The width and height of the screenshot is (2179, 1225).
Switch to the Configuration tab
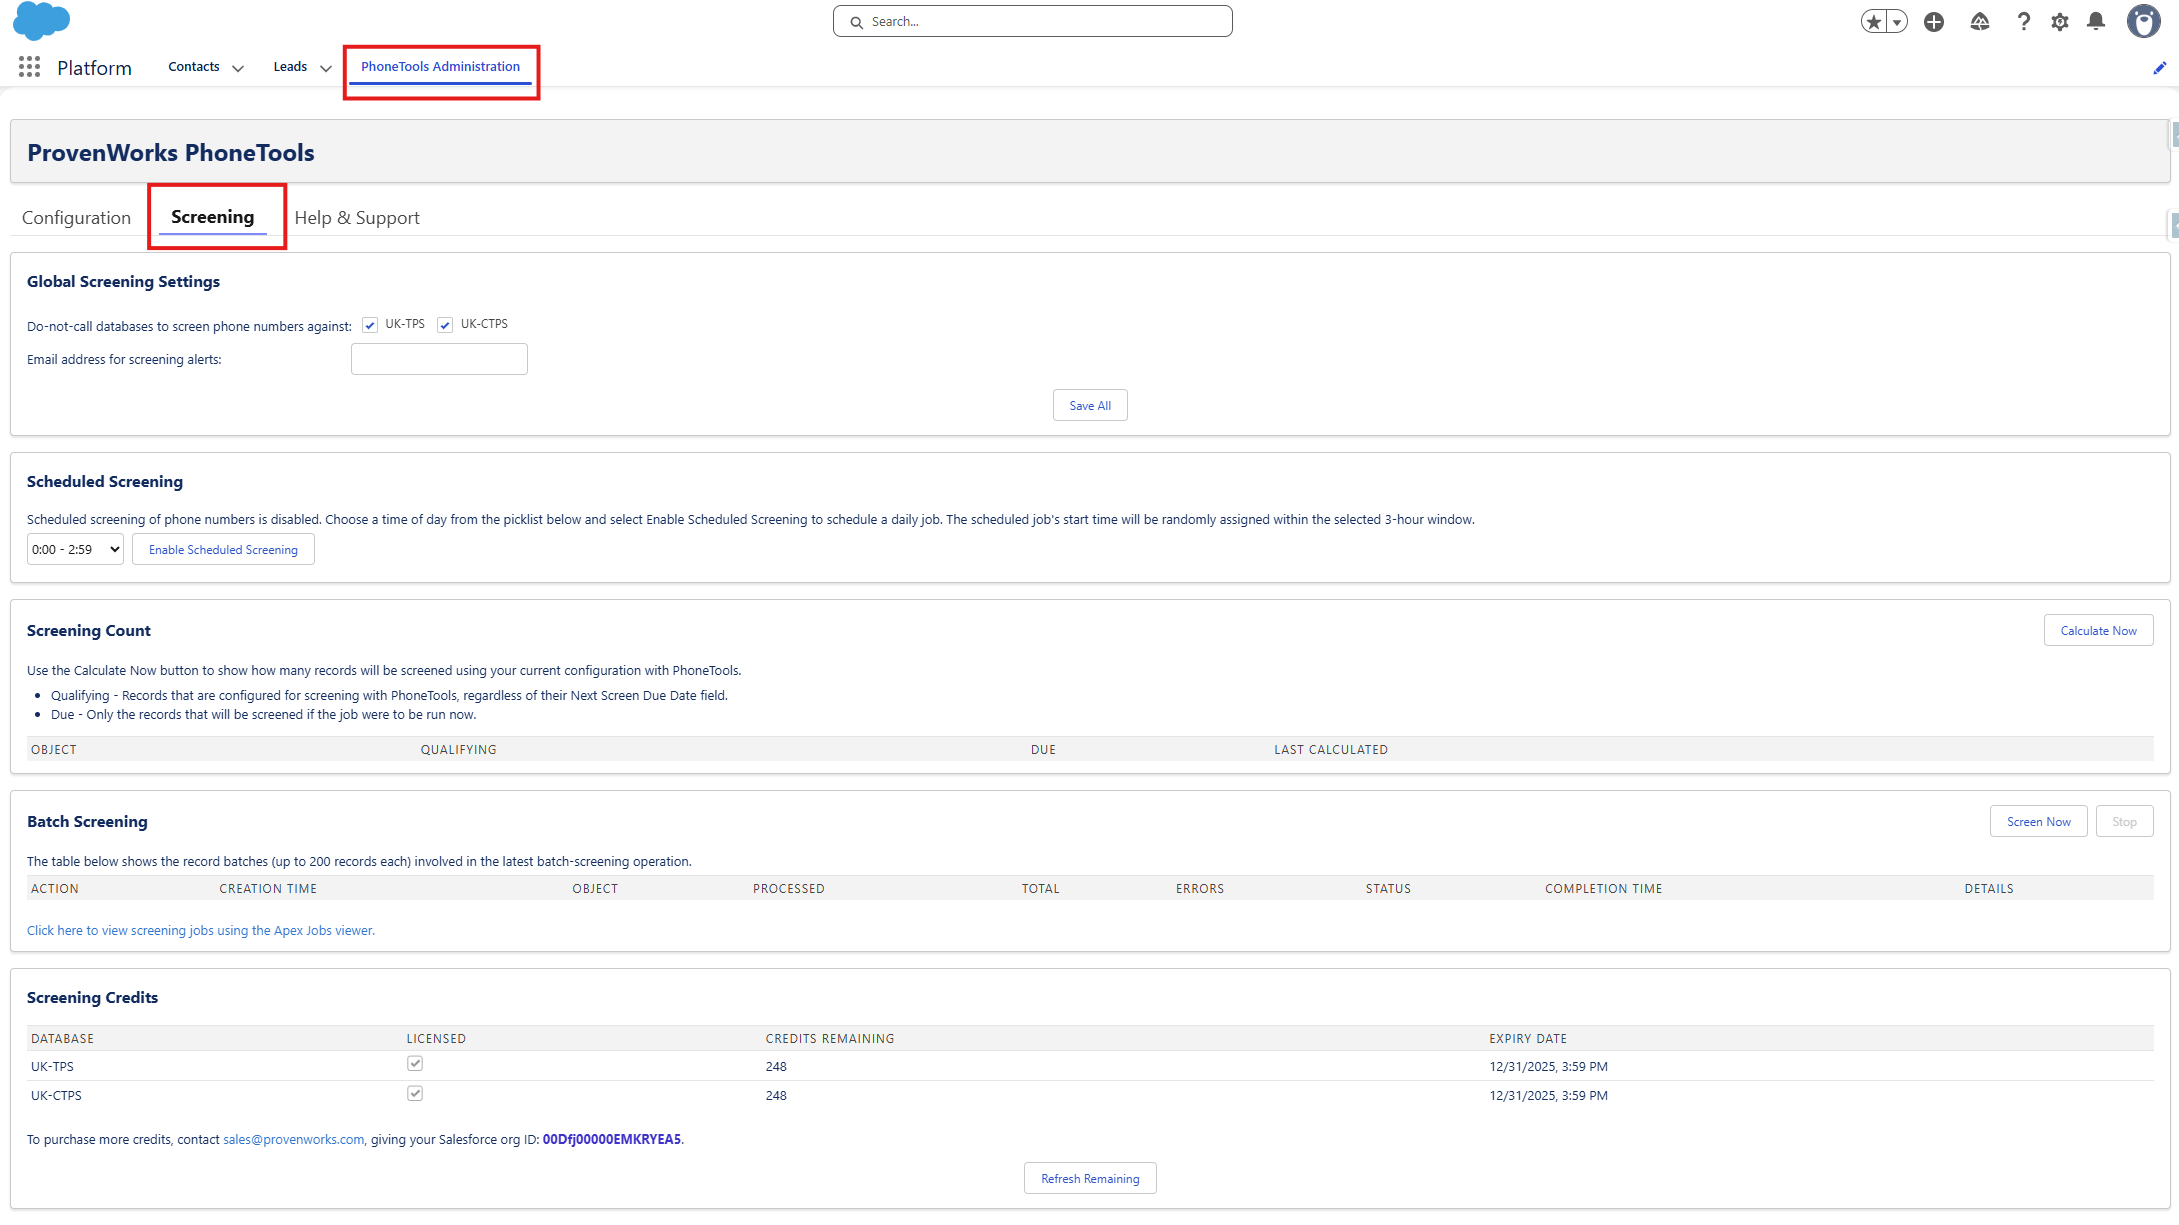(x=76, y=218)
